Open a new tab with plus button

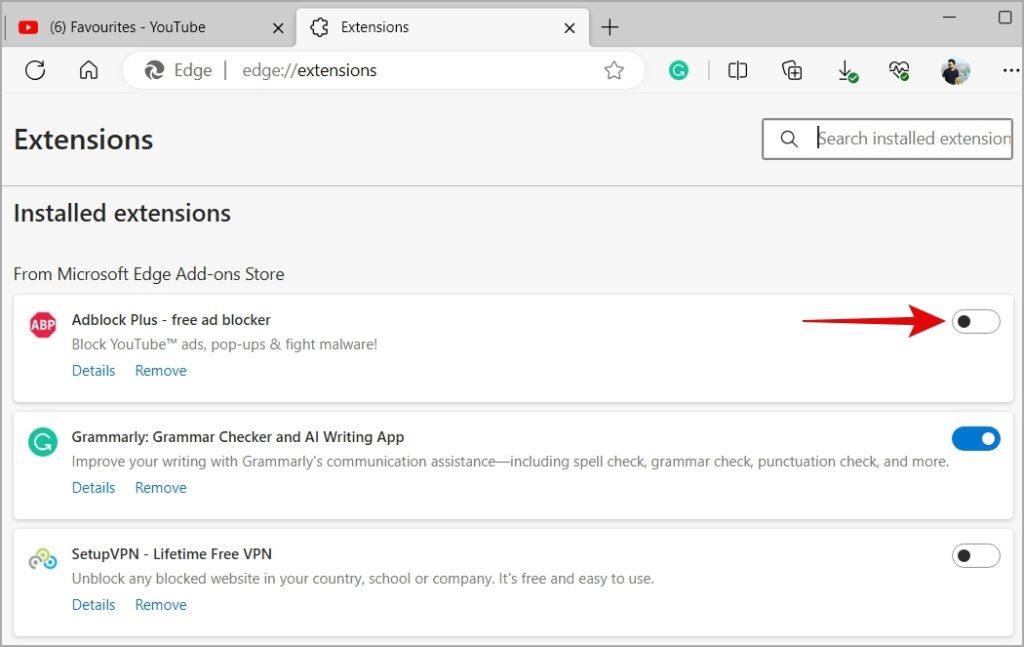point(609,27)
